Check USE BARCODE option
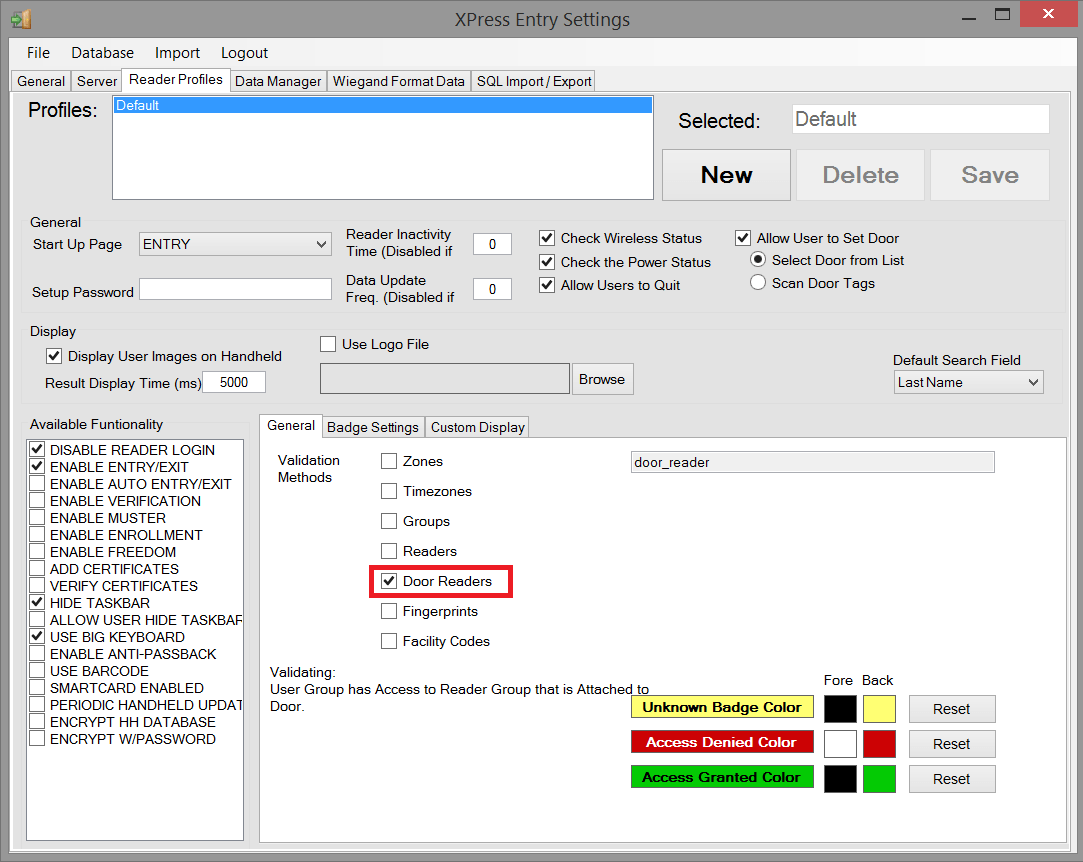Image resolution: width=1083 pixels, height=862 pixels. (37, 671)
